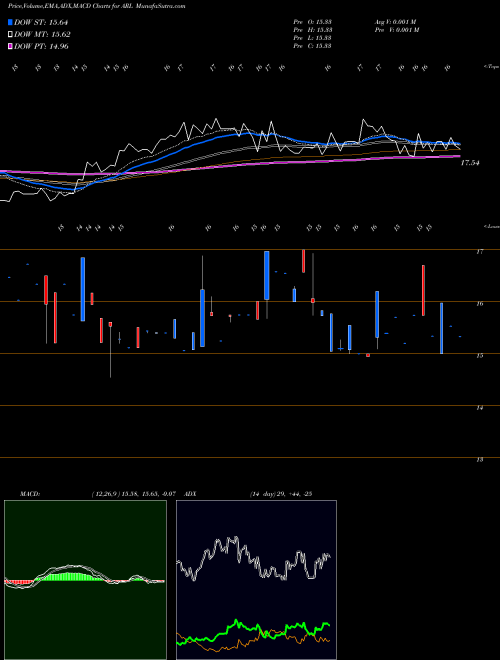Click the 'Pre O: 15.33' value
The width and height of the screenshot is (500, 660).
point(313,22)
